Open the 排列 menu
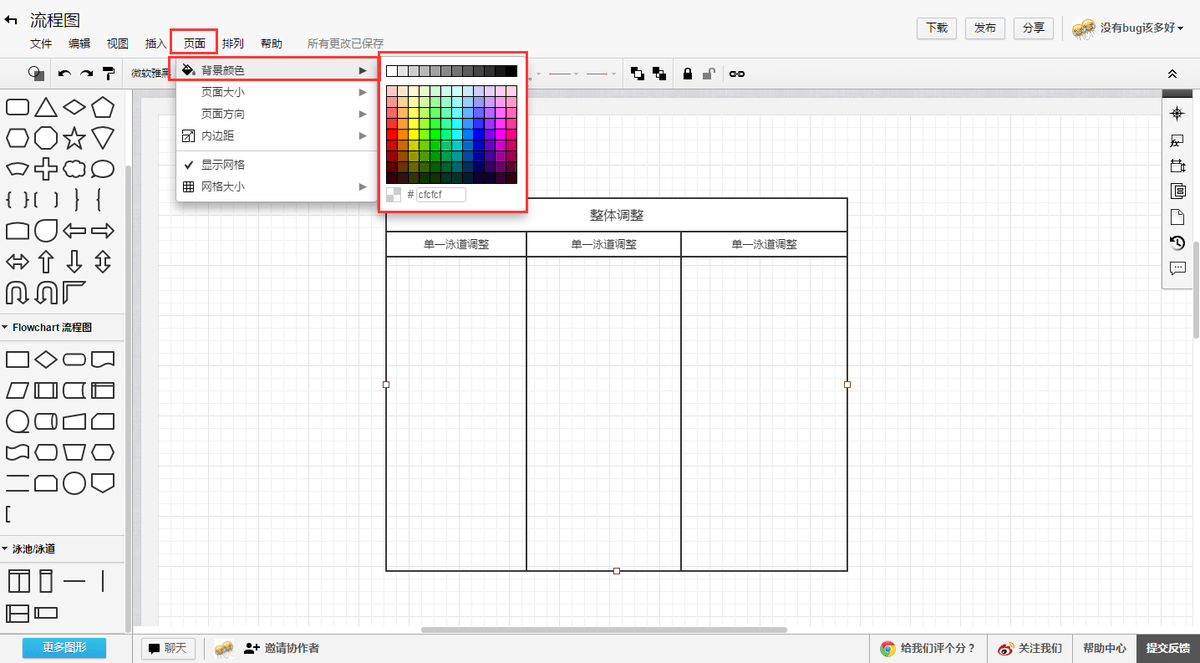 233,44
